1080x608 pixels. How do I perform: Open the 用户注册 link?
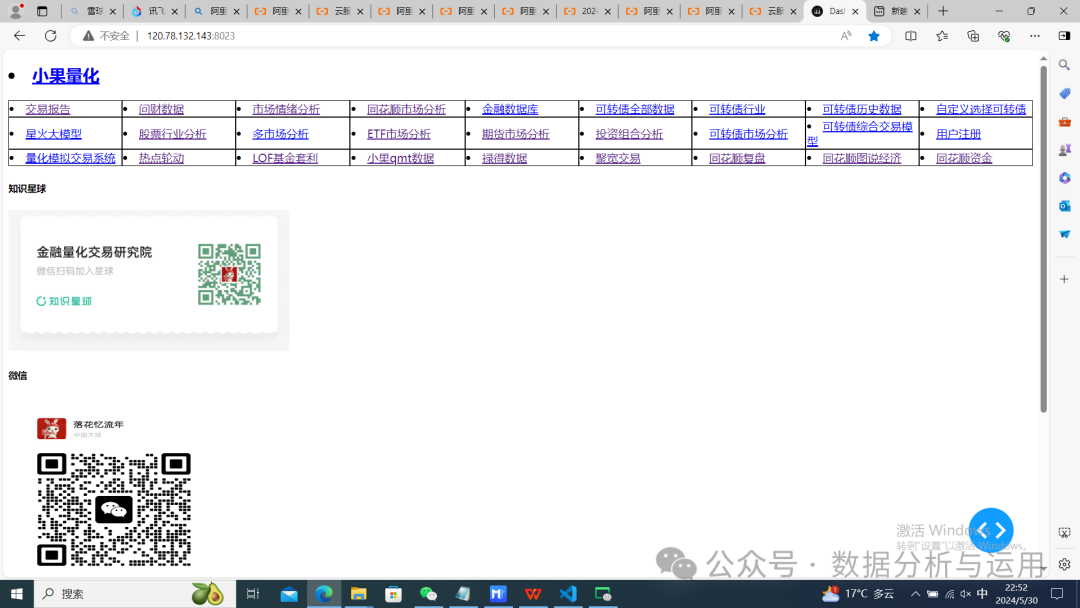tap(958, 134)
